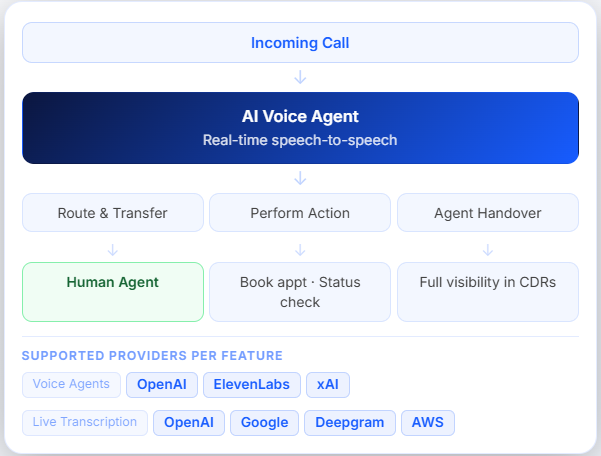The width and height of the screenshot is (601, 456).
Task: Choose the Agent Handover box
Action: coord(488,213)
